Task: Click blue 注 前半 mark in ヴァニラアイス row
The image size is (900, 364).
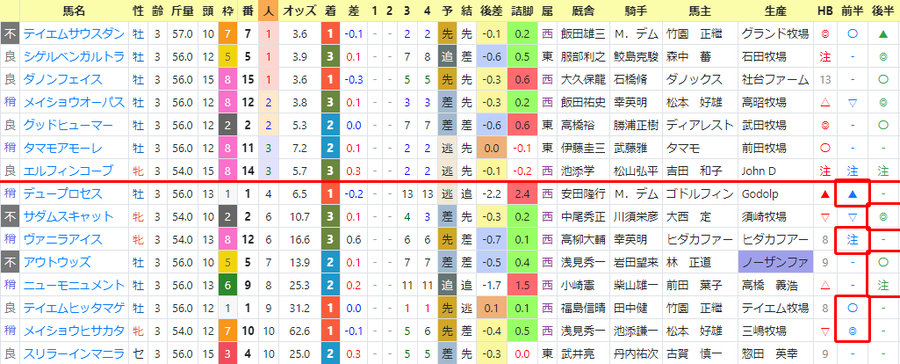Action: pos(852,240)
